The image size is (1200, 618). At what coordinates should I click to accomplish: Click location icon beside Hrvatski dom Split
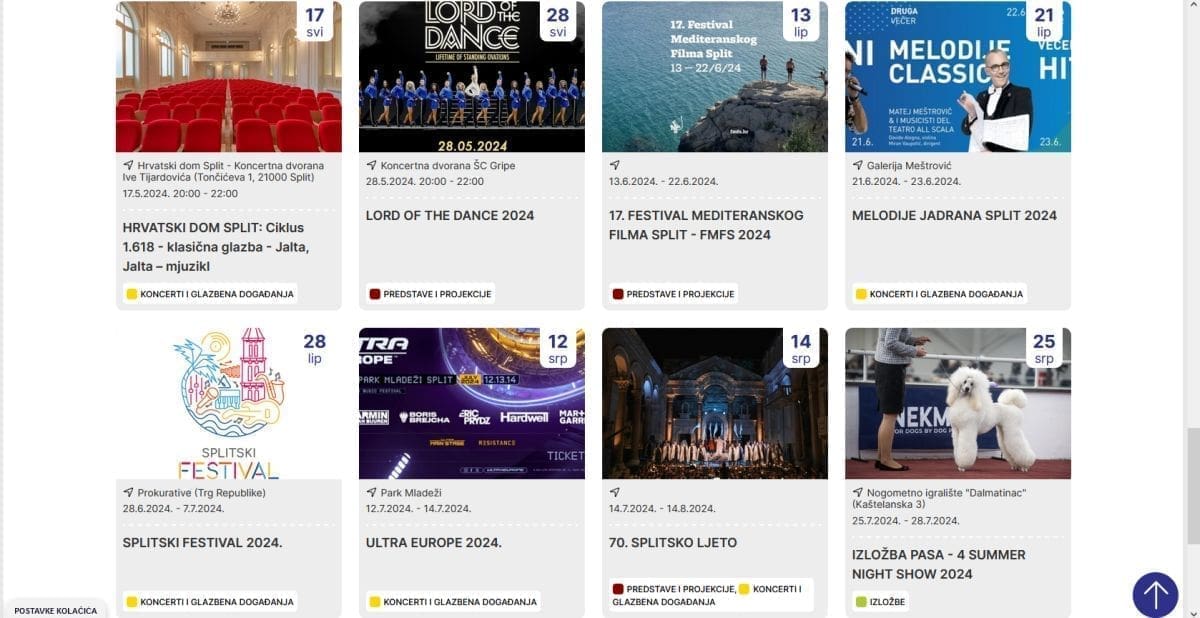pos(128,166)
